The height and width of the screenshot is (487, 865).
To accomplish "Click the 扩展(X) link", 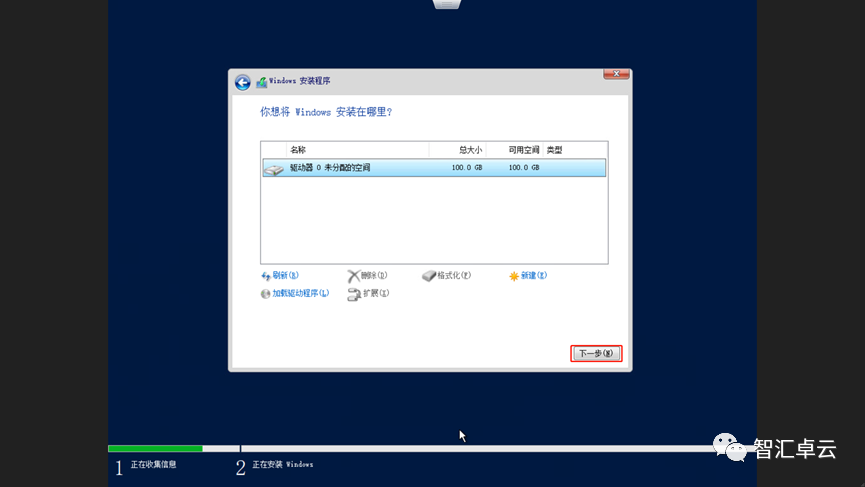I will (x=376, y=293).
